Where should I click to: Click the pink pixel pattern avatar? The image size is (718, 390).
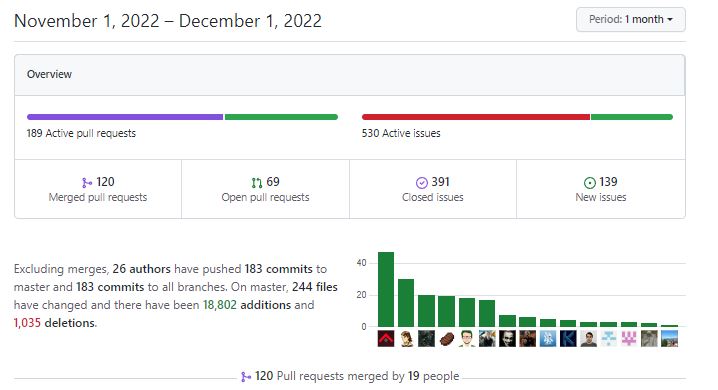tap(629, 339)
